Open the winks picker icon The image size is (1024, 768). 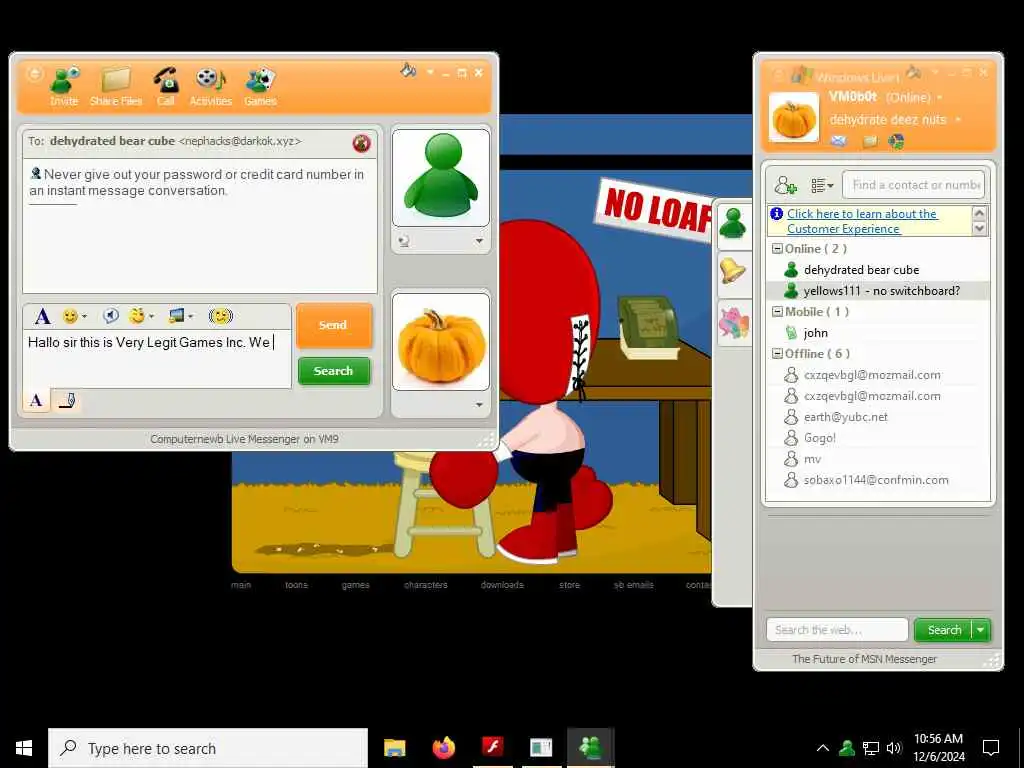click(136, 316)
